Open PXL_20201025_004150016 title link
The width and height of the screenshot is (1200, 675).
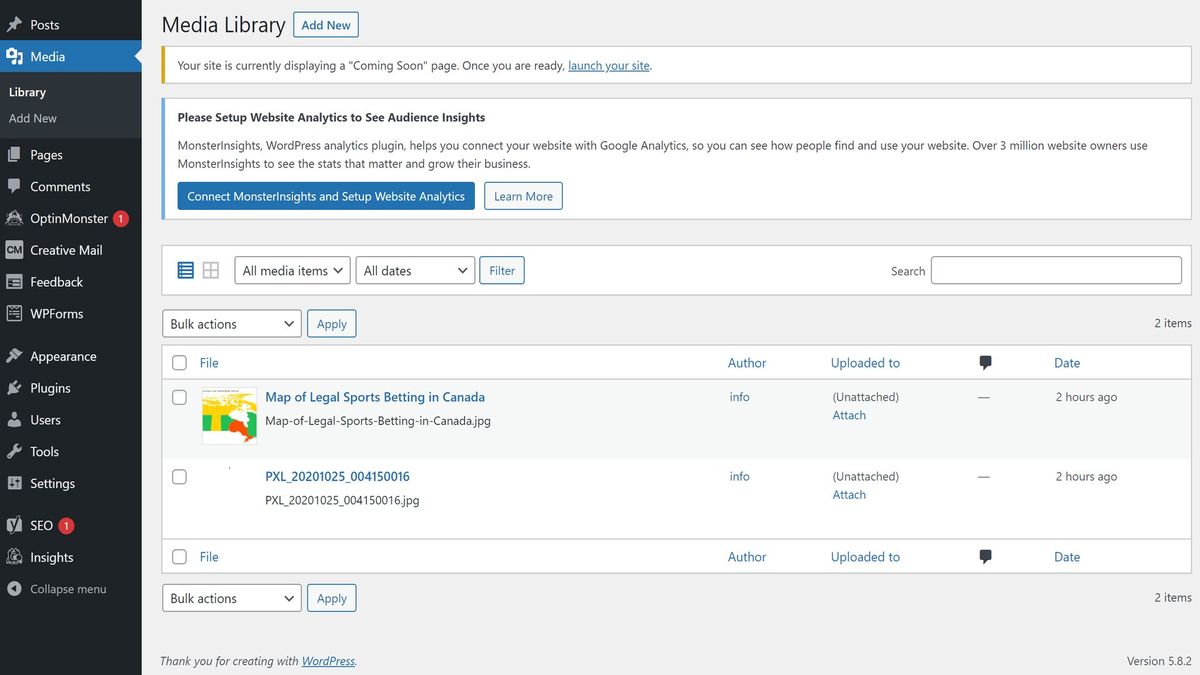click(337, 477)
